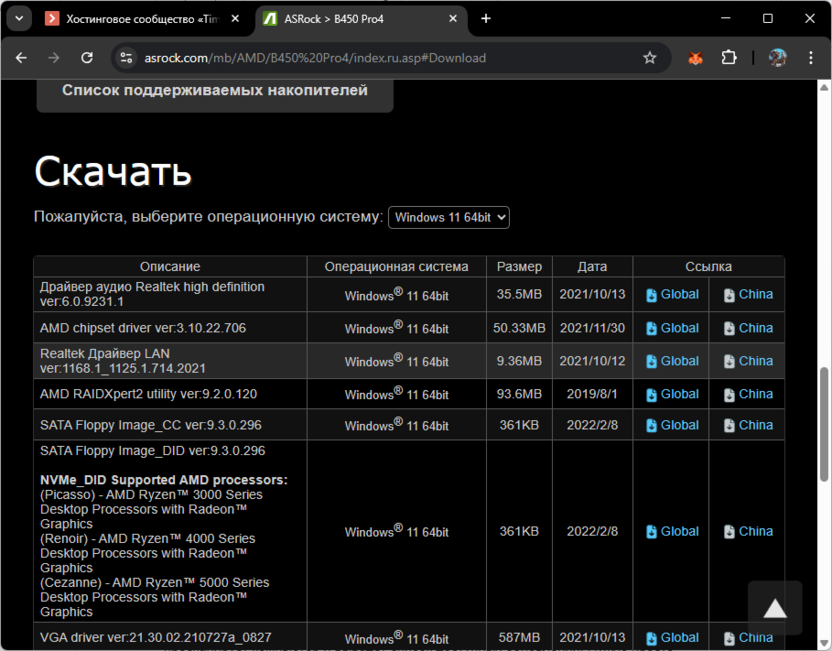
Task: Open the MetaMask fox extension
Action: [695, 58]
